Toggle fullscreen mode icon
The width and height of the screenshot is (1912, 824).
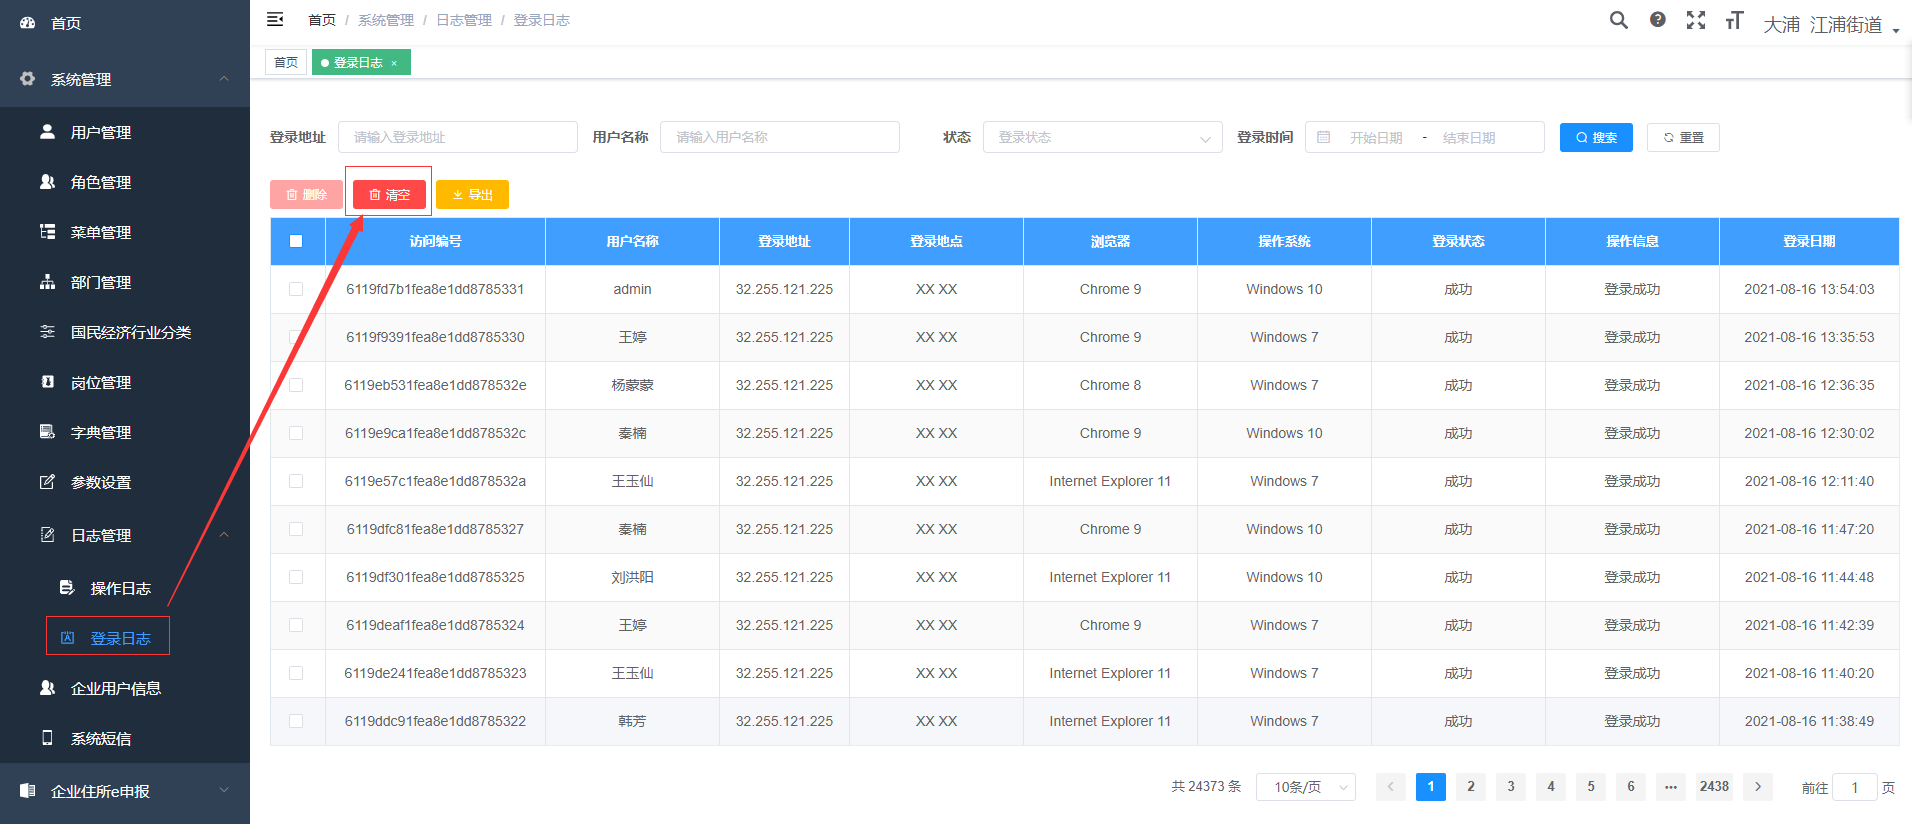pyautogui.click(x=1696, y=20)
